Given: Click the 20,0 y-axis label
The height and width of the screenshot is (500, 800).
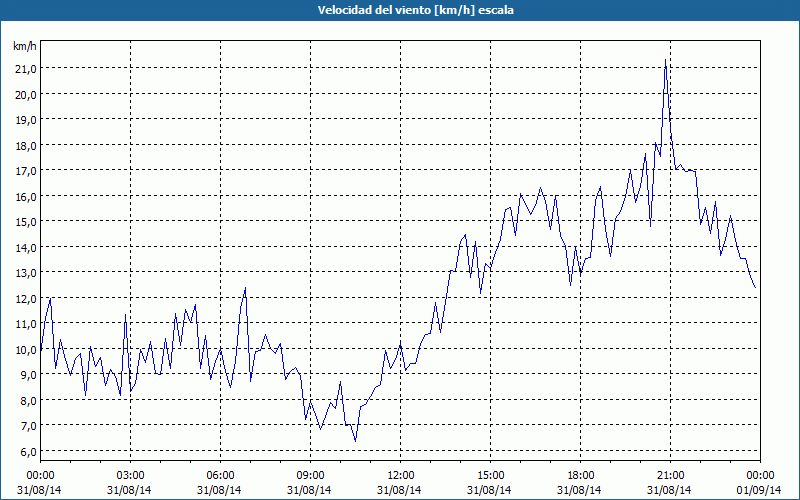Looking at the screenshot, I should pyautogui.click(x=27, y=94).
